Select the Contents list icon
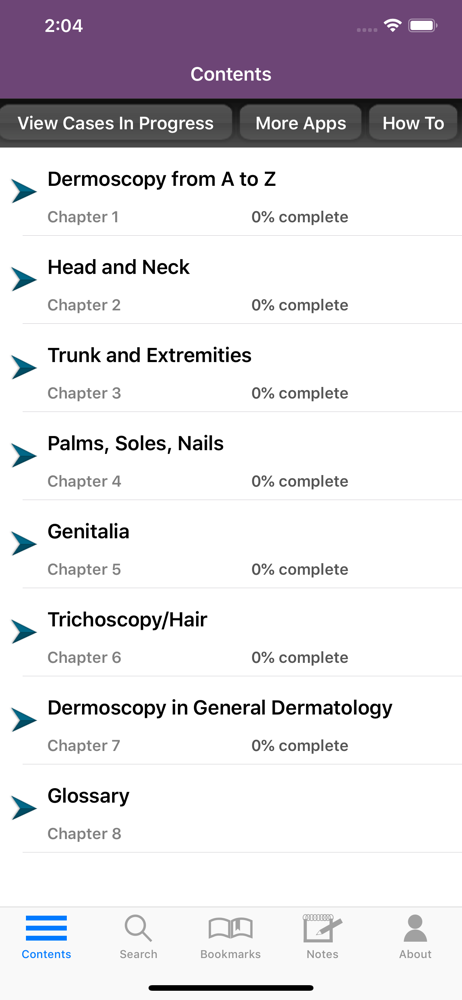Viewport: 462px width, 1000px height. coord(46,928)
